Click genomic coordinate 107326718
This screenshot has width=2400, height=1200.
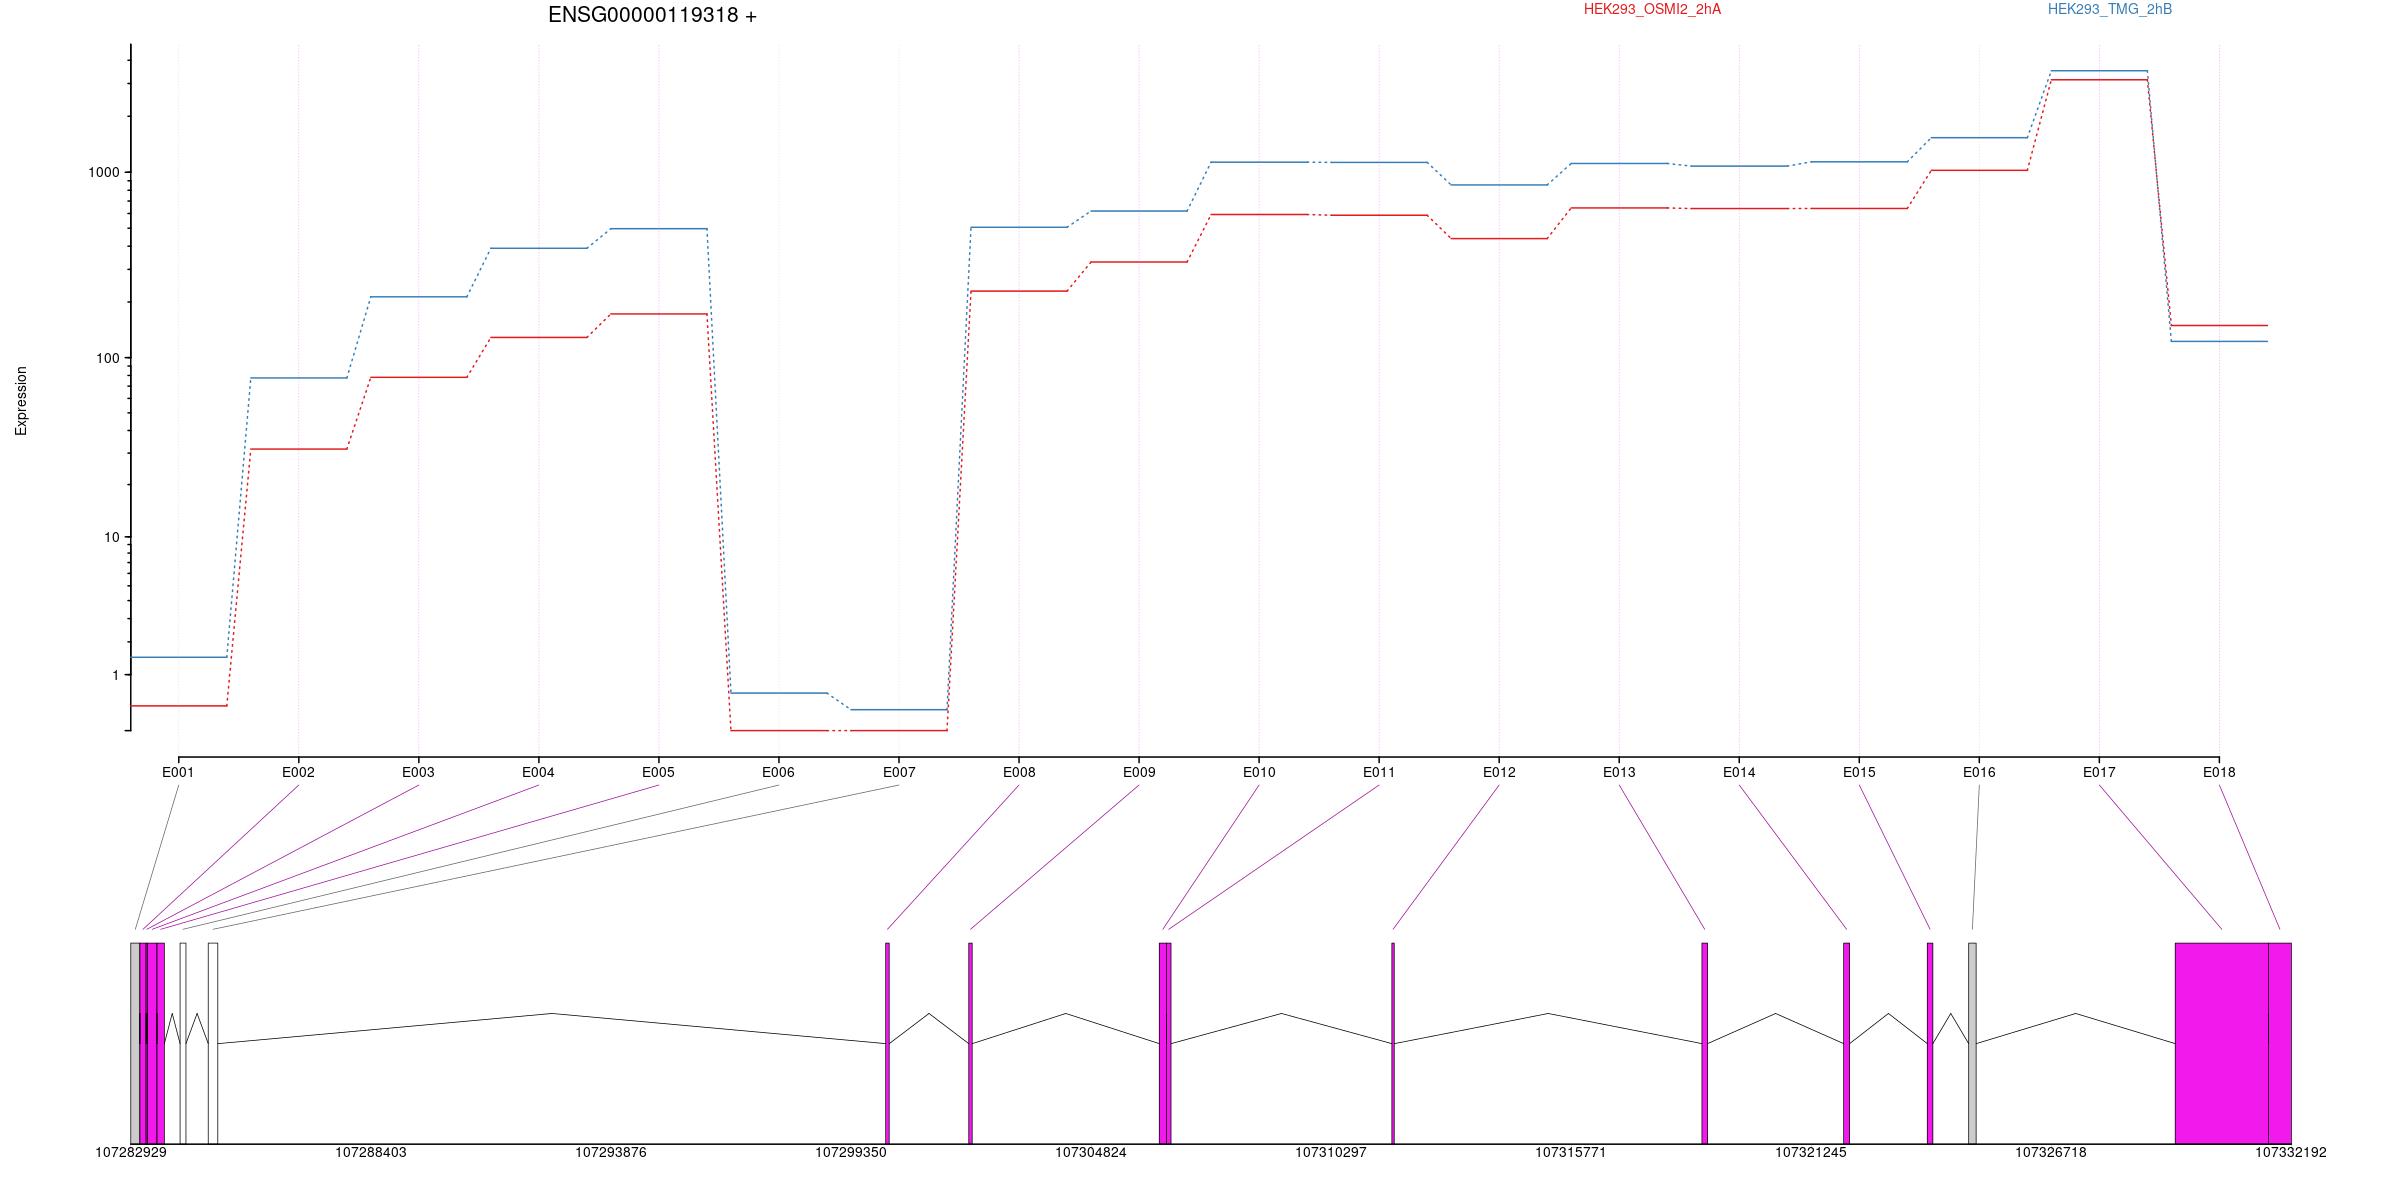[x=2051, y=1153]
